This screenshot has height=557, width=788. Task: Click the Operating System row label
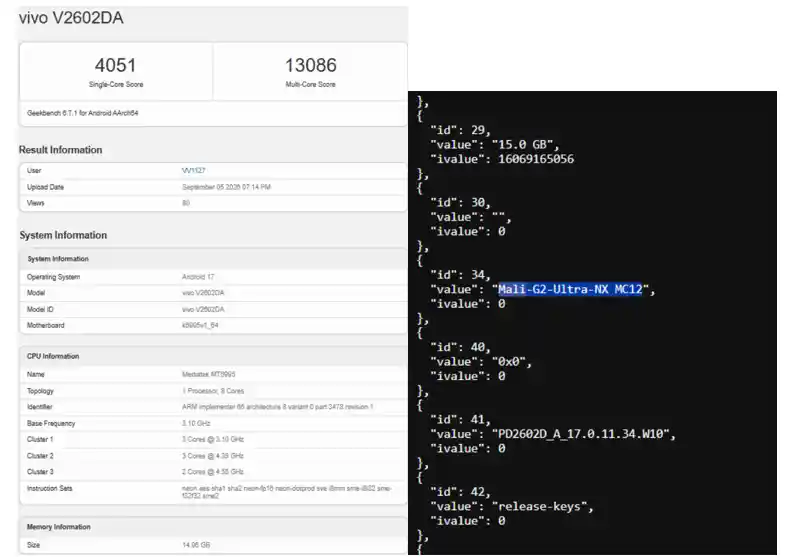click(x=53, y=277)
